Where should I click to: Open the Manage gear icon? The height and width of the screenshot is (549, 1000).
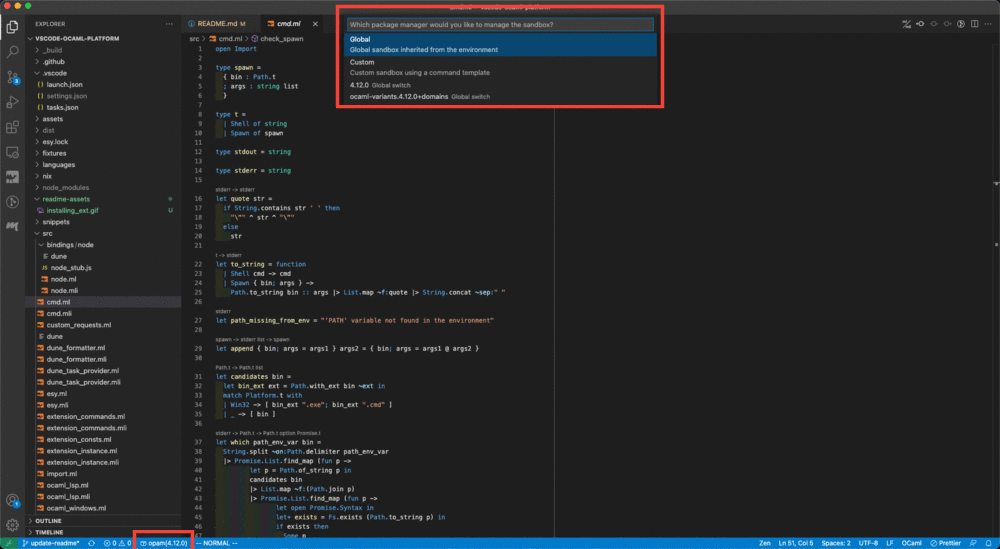pos(12,525)
